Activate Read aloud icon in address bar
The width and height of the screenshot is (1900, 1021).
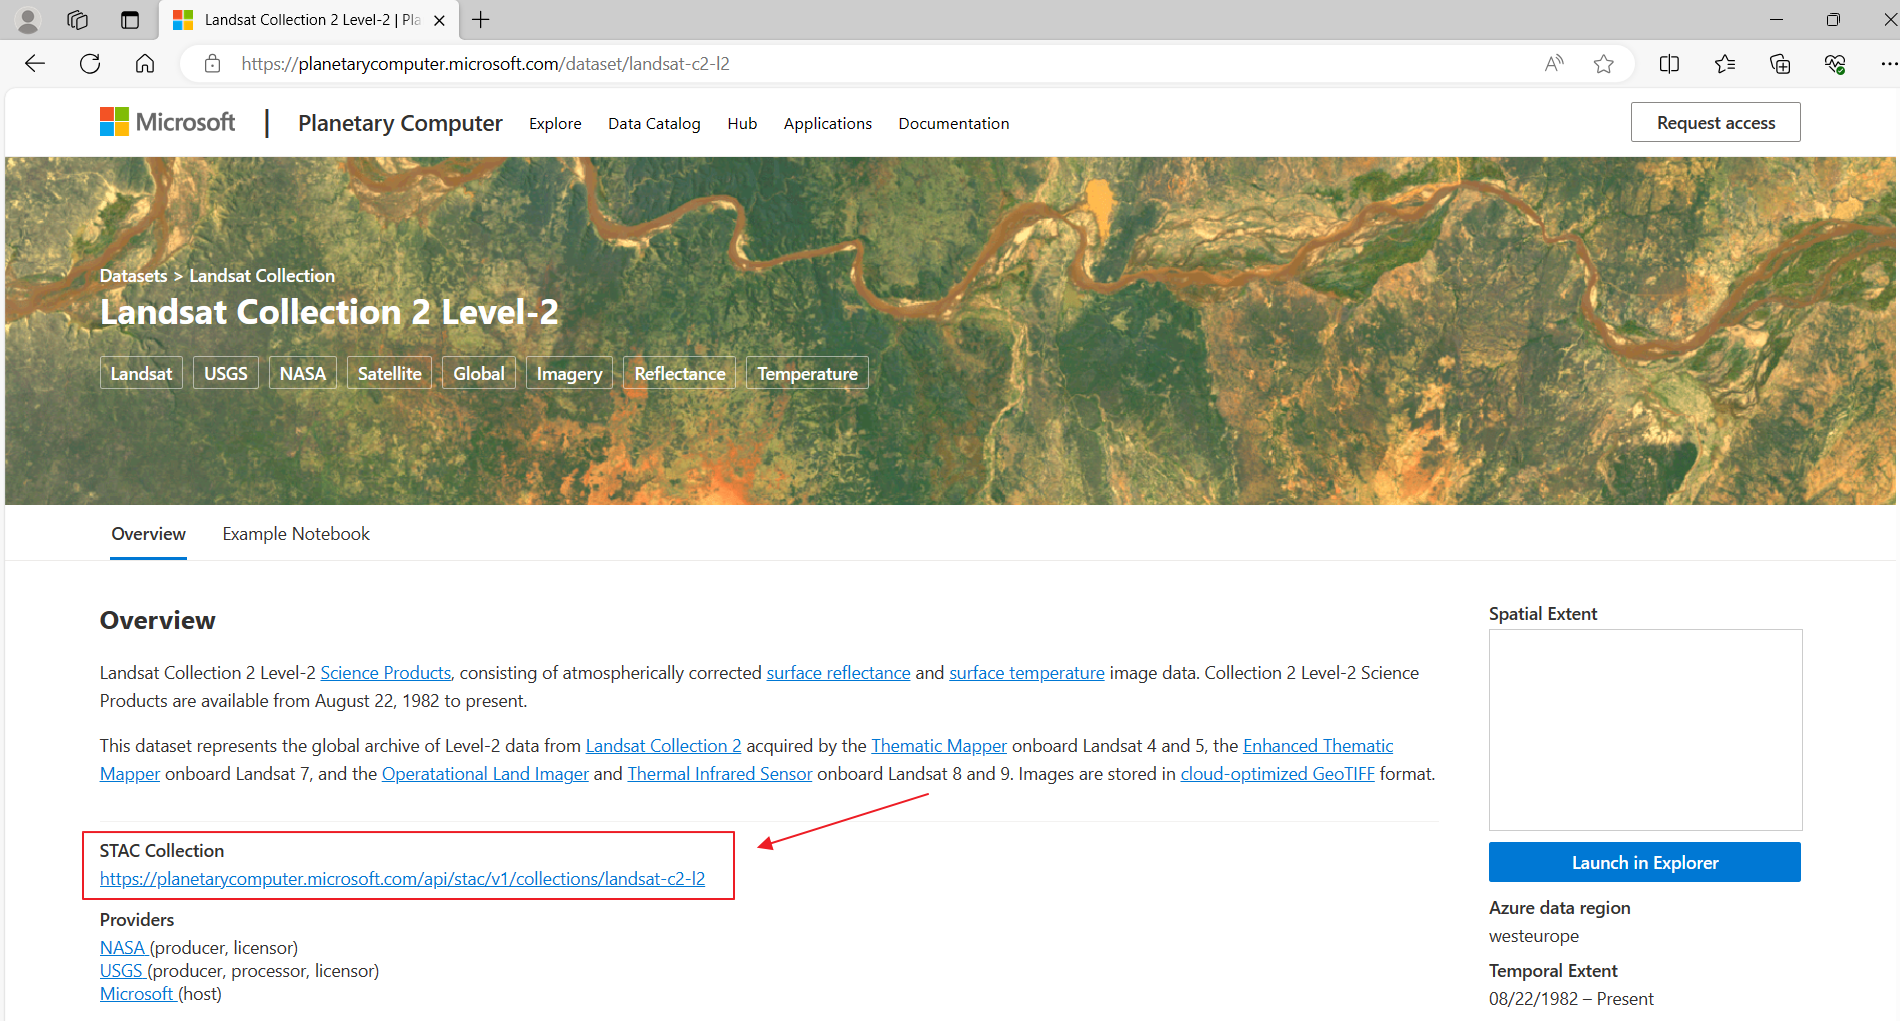click(x=1554, y=64)
